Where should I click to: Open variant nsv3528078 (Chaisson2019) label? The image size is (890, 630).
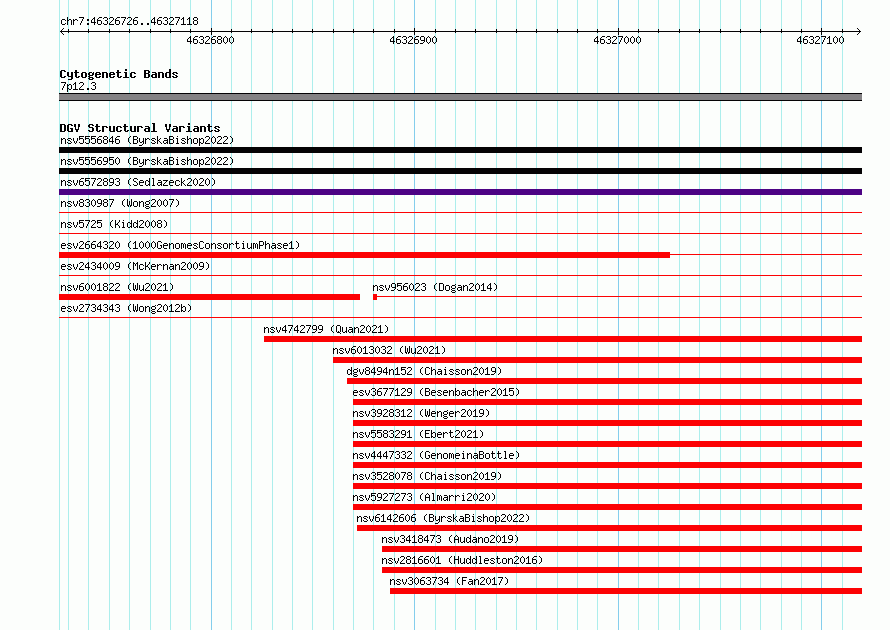tap(427, 476)
